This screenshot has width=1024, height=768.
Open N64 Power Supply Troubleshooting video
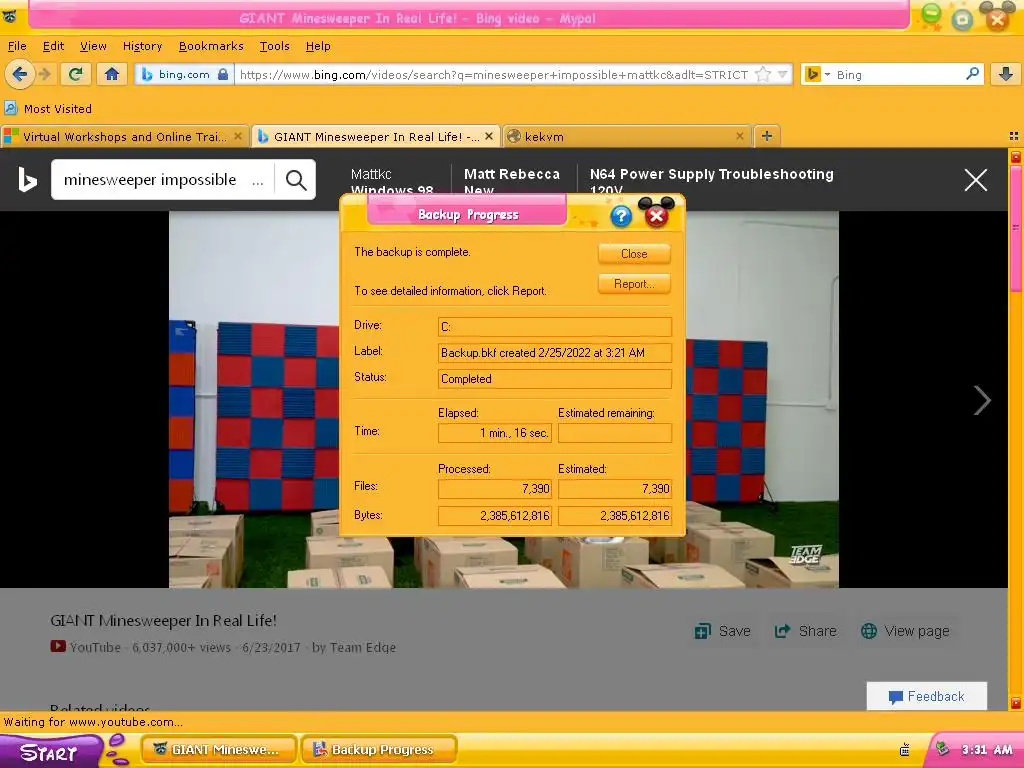(711, 182)
